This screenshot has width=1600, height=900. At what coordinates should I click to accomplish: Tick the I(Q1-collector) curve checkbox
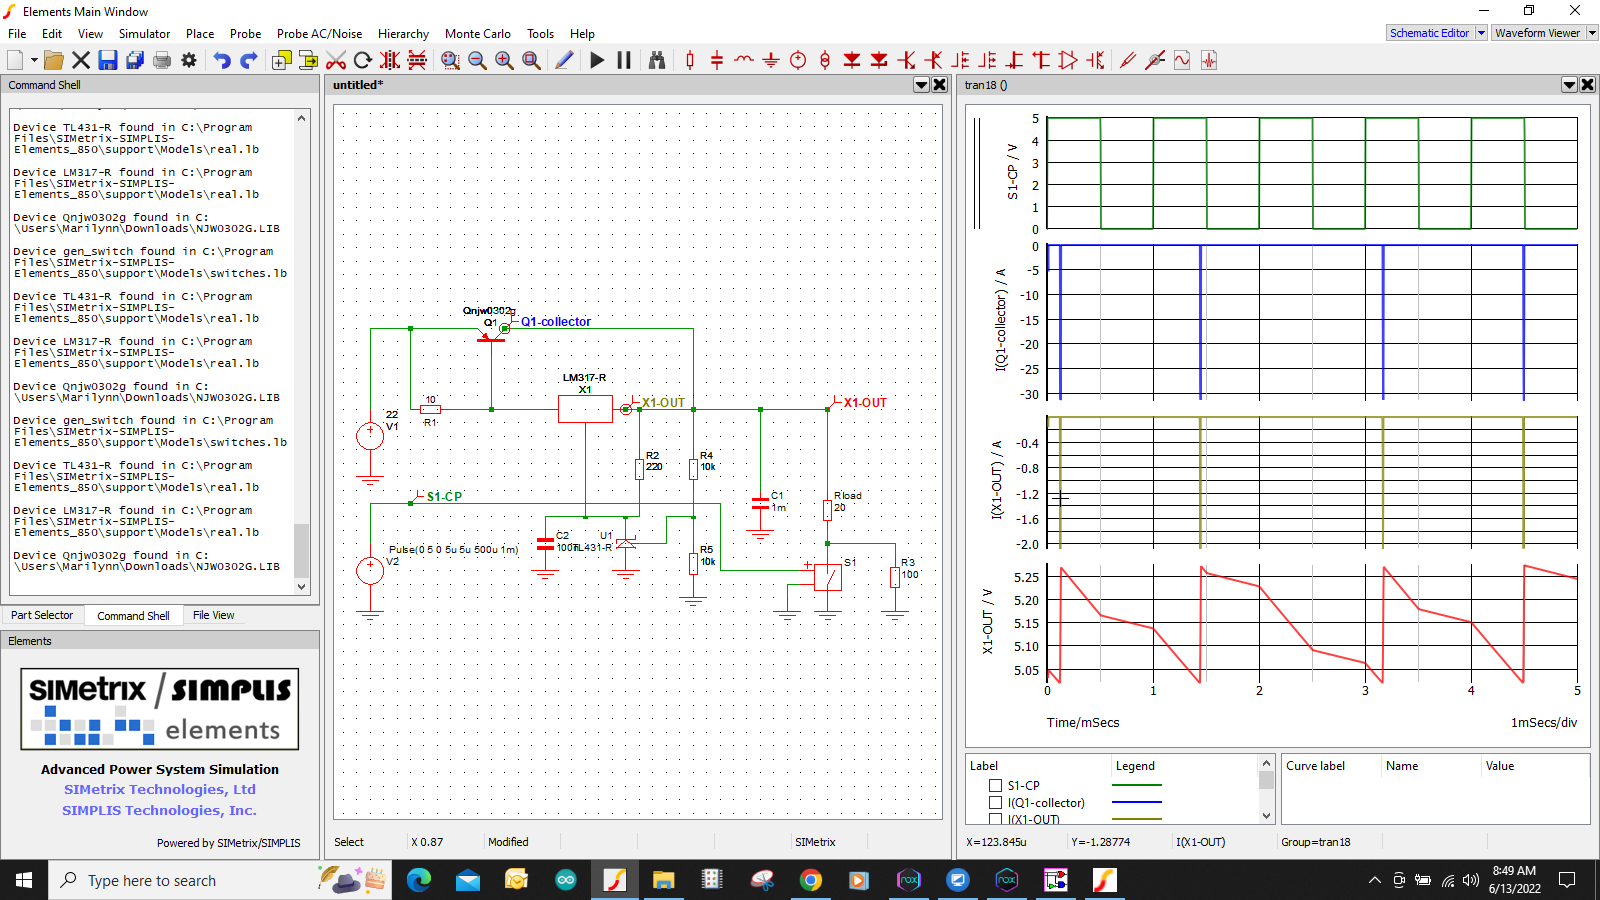[x=995, y=802]
